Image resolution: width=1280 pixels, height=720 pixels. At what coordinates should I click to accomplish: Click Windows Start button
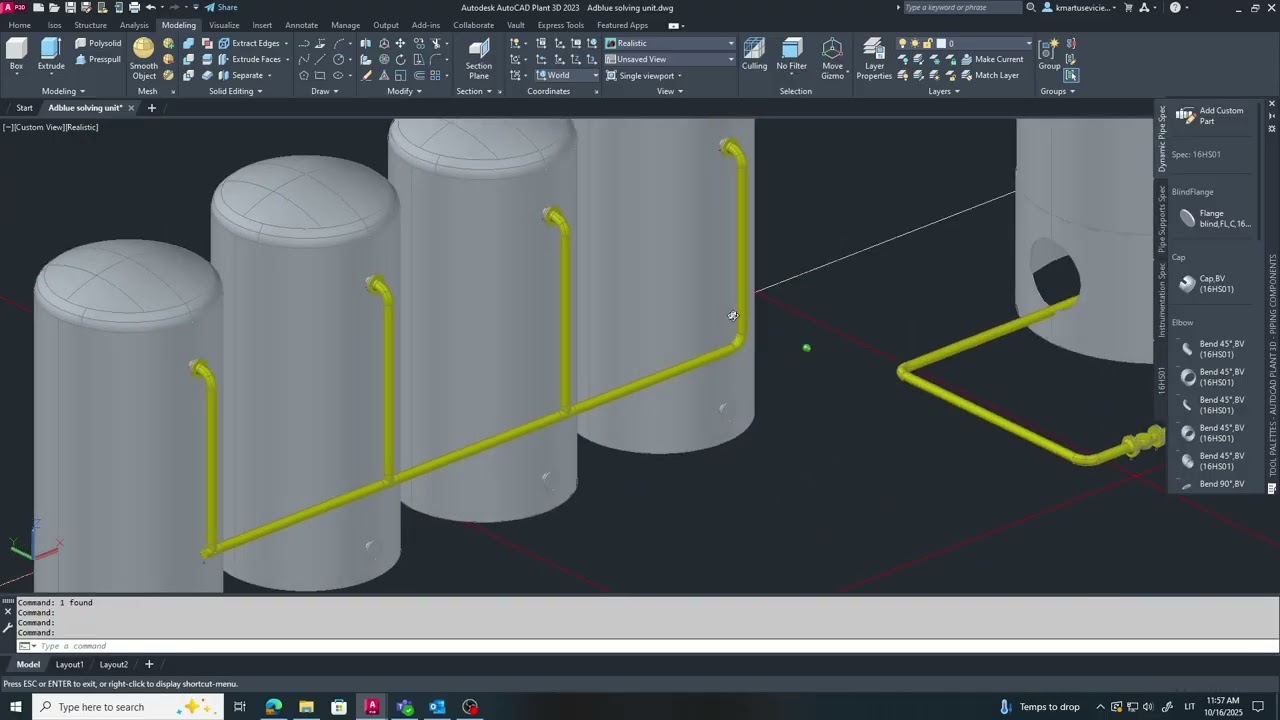coord(16,707)
